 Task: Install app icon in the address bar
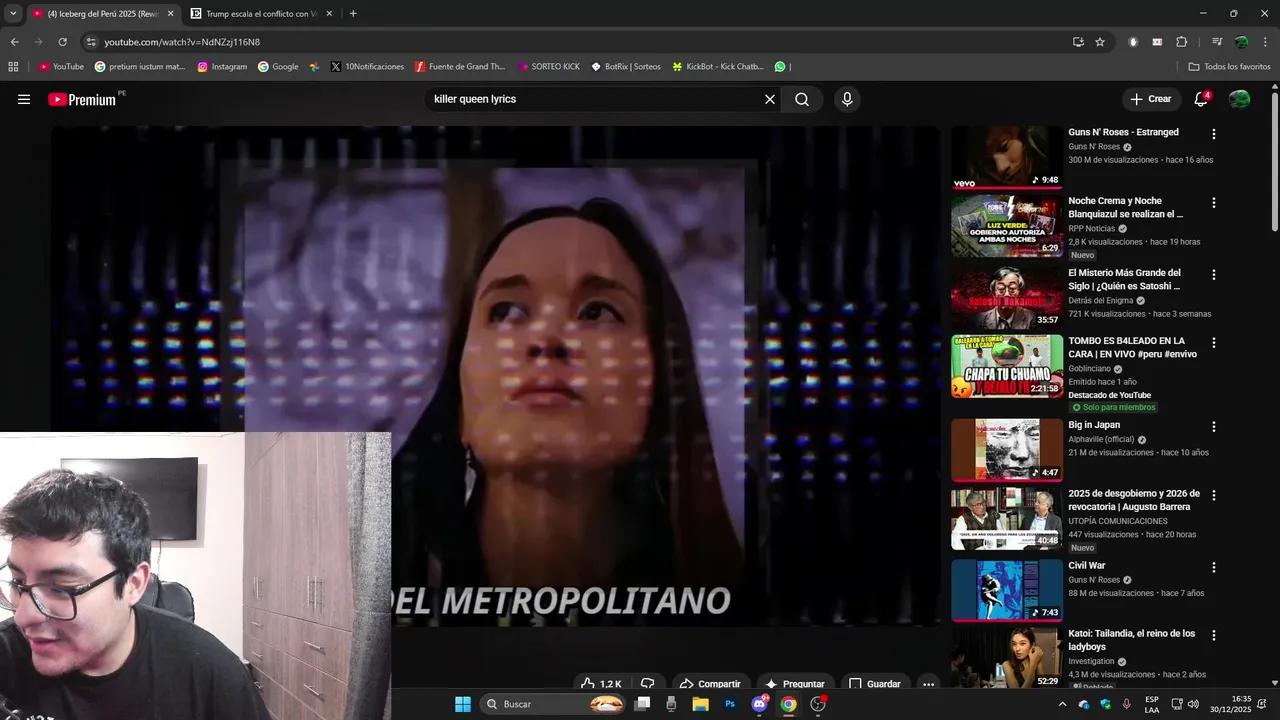[1078, 42]
